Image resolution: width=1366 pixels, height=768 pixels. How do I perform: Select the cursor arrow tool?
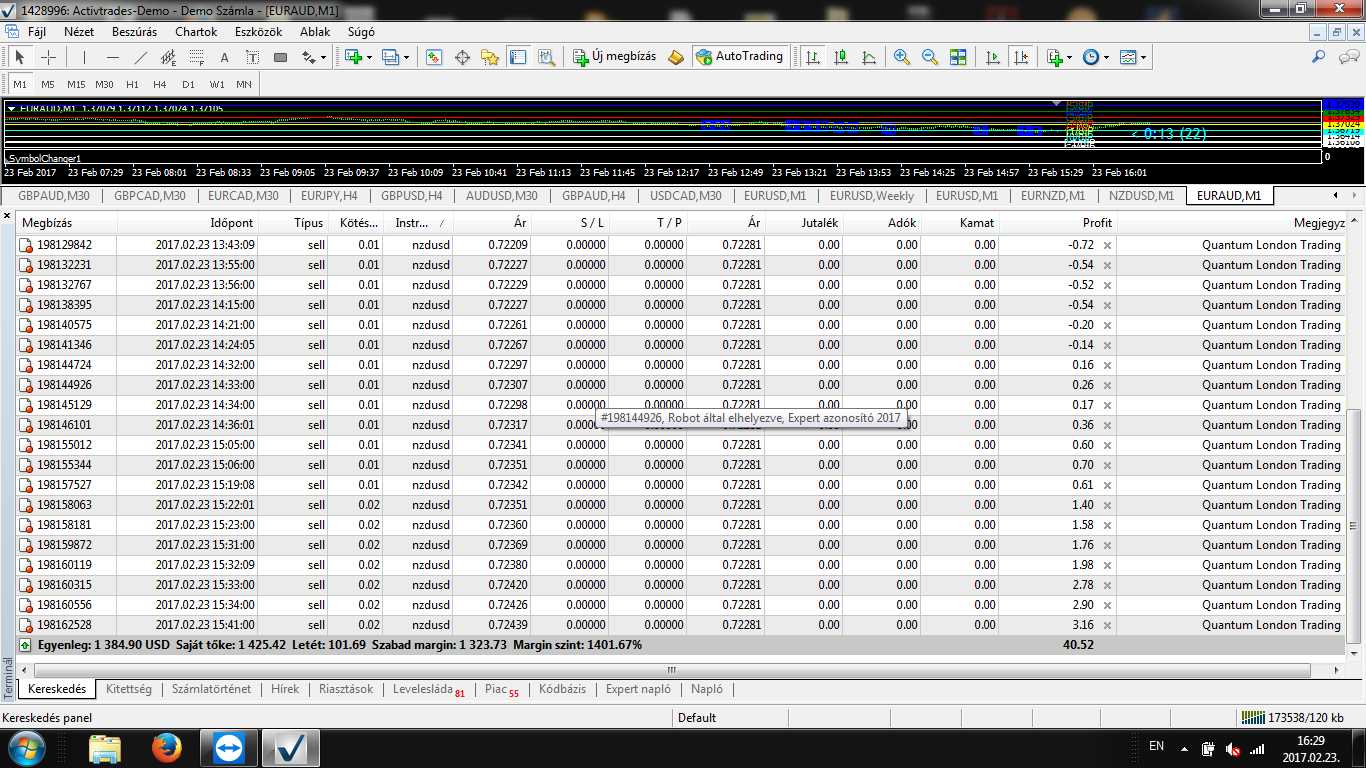point(19,57)
